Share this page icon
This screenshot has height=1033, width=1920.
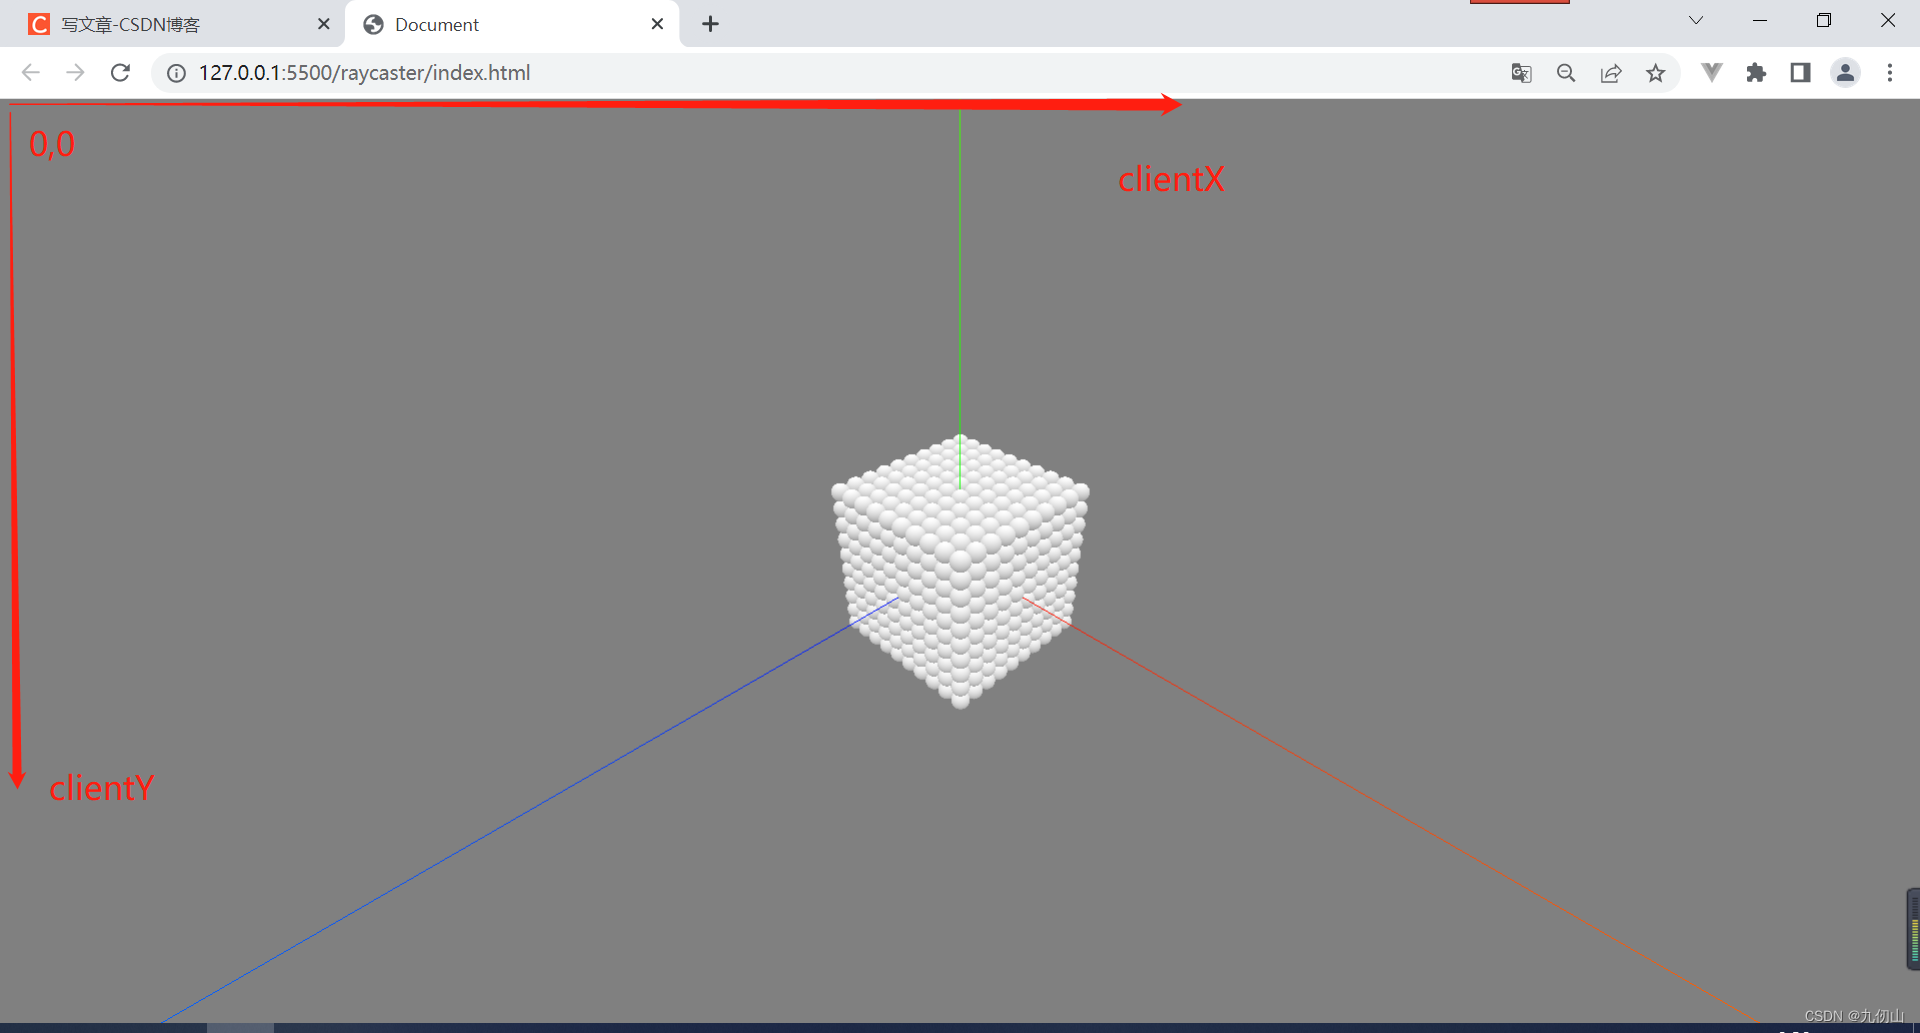coord(1611,73)
